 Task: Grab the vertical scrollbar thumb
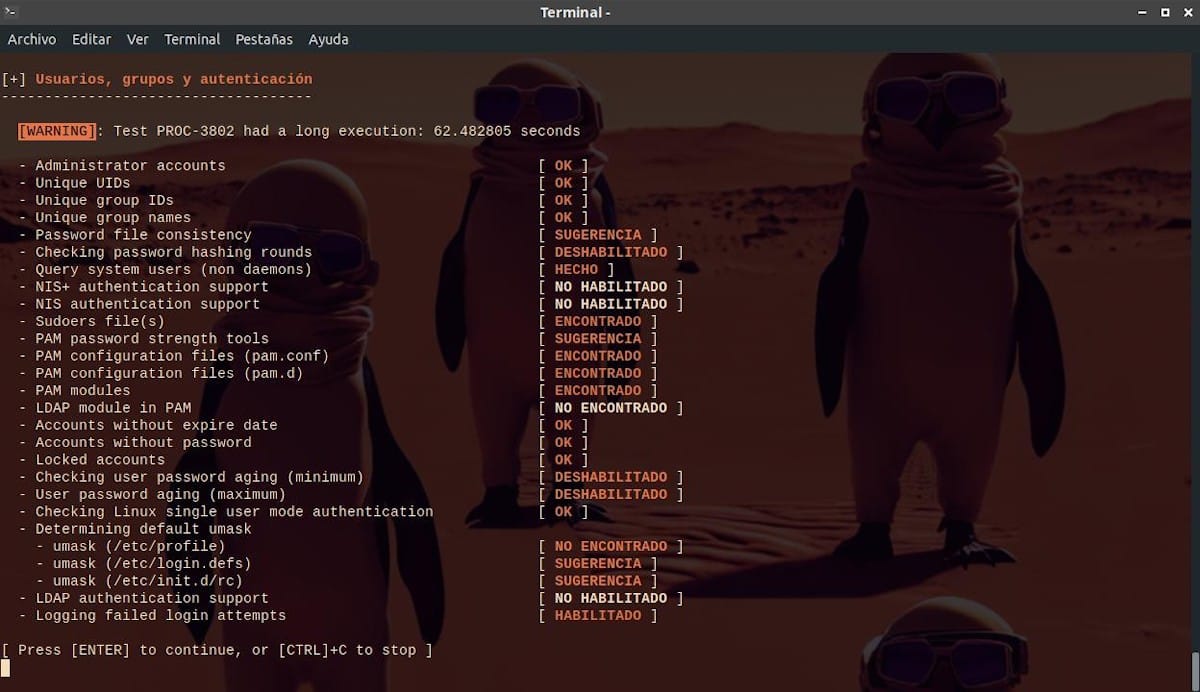(x=1195, y=670)
